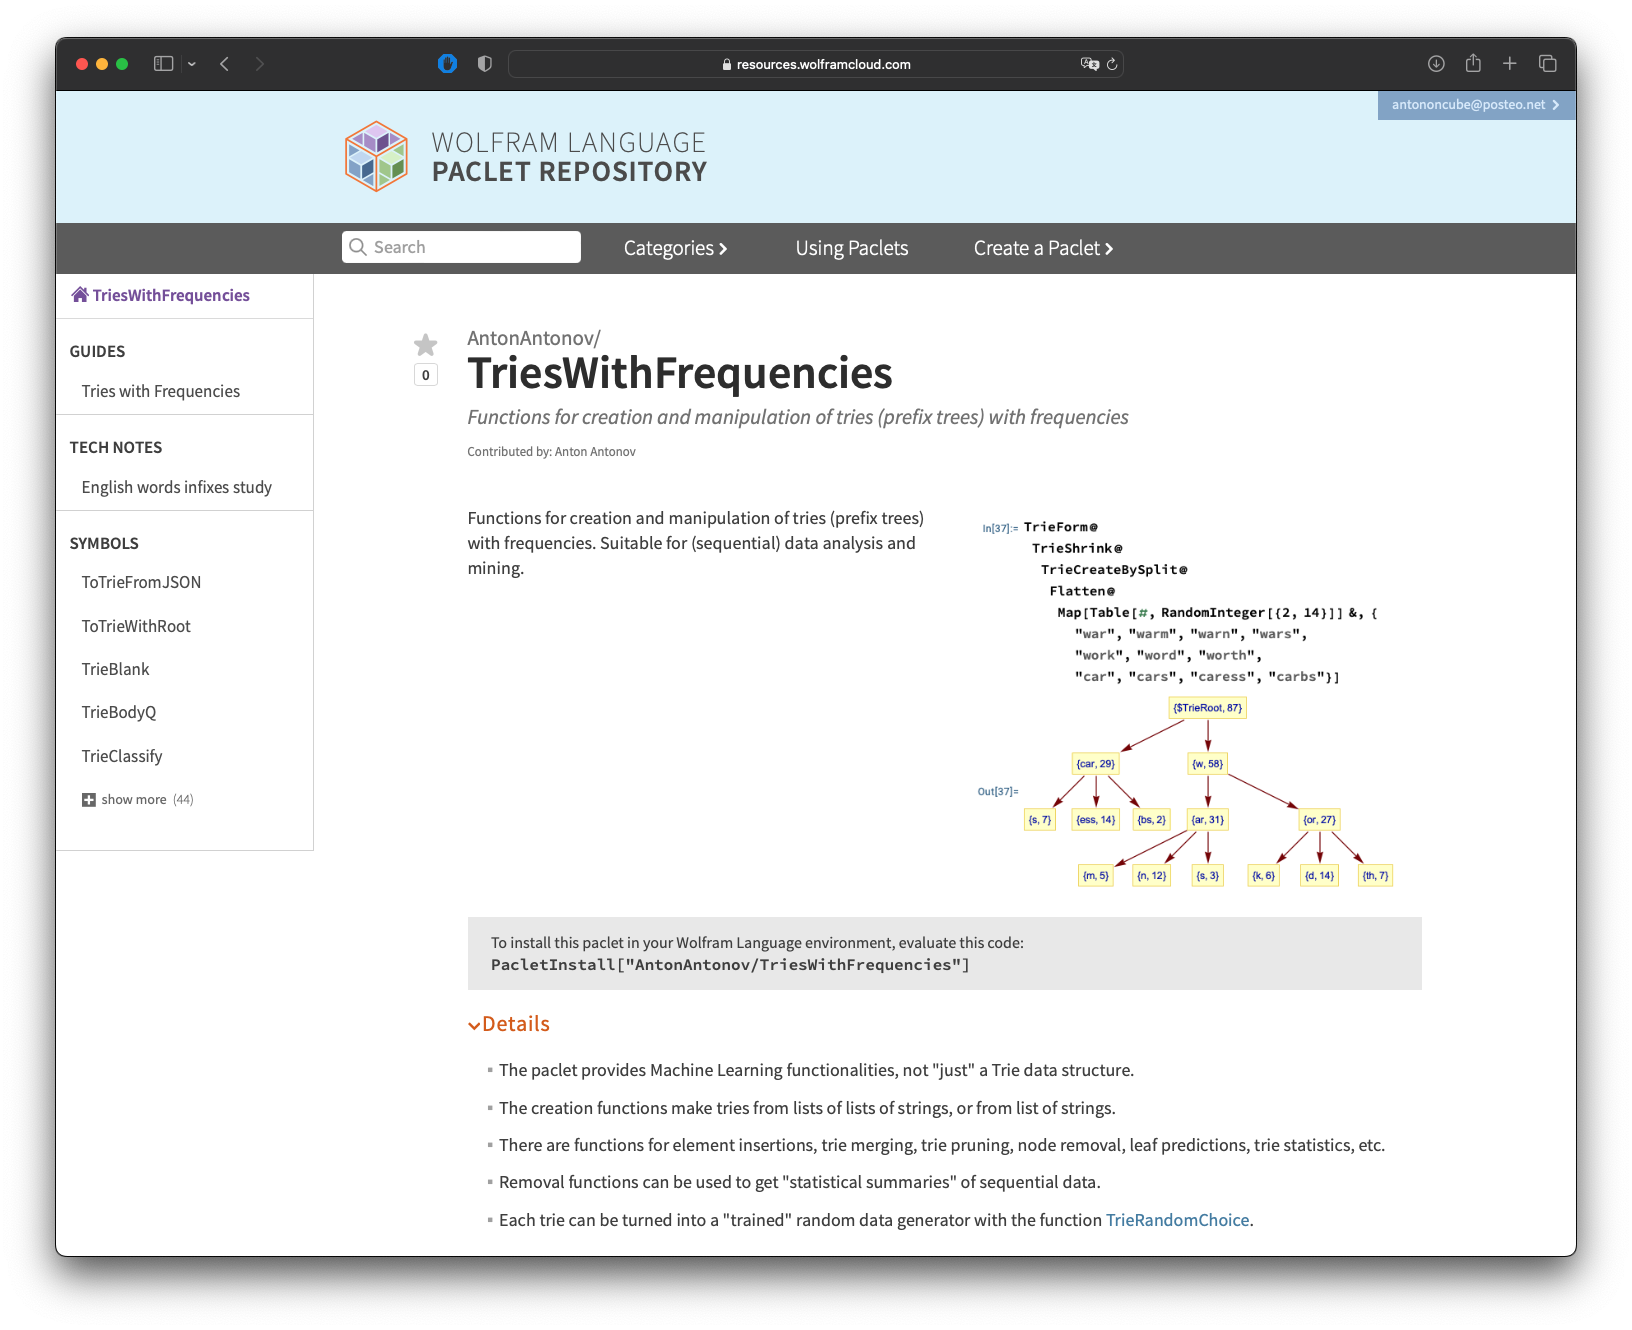Click the star favorite icon beside the title
This screenshot has width=1632, height=1330.
tap(425, 345)
